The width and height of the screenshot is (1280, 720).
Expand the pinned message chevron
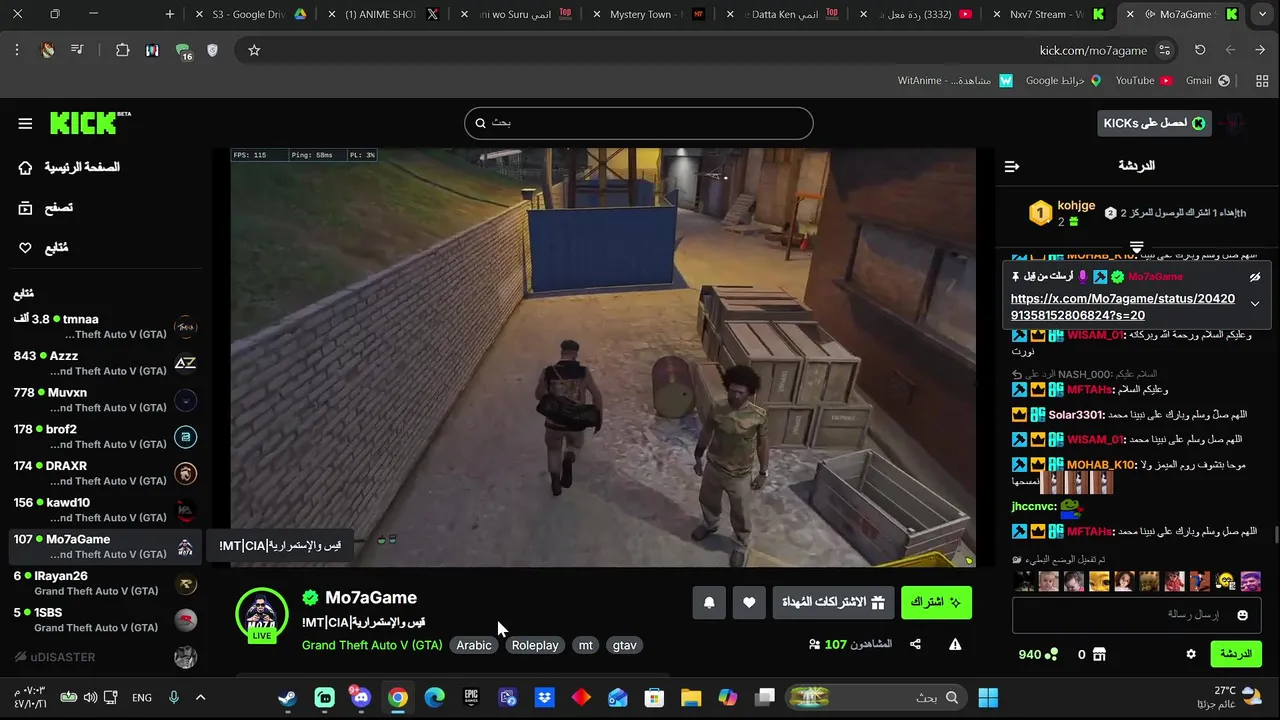point(1255,304)
